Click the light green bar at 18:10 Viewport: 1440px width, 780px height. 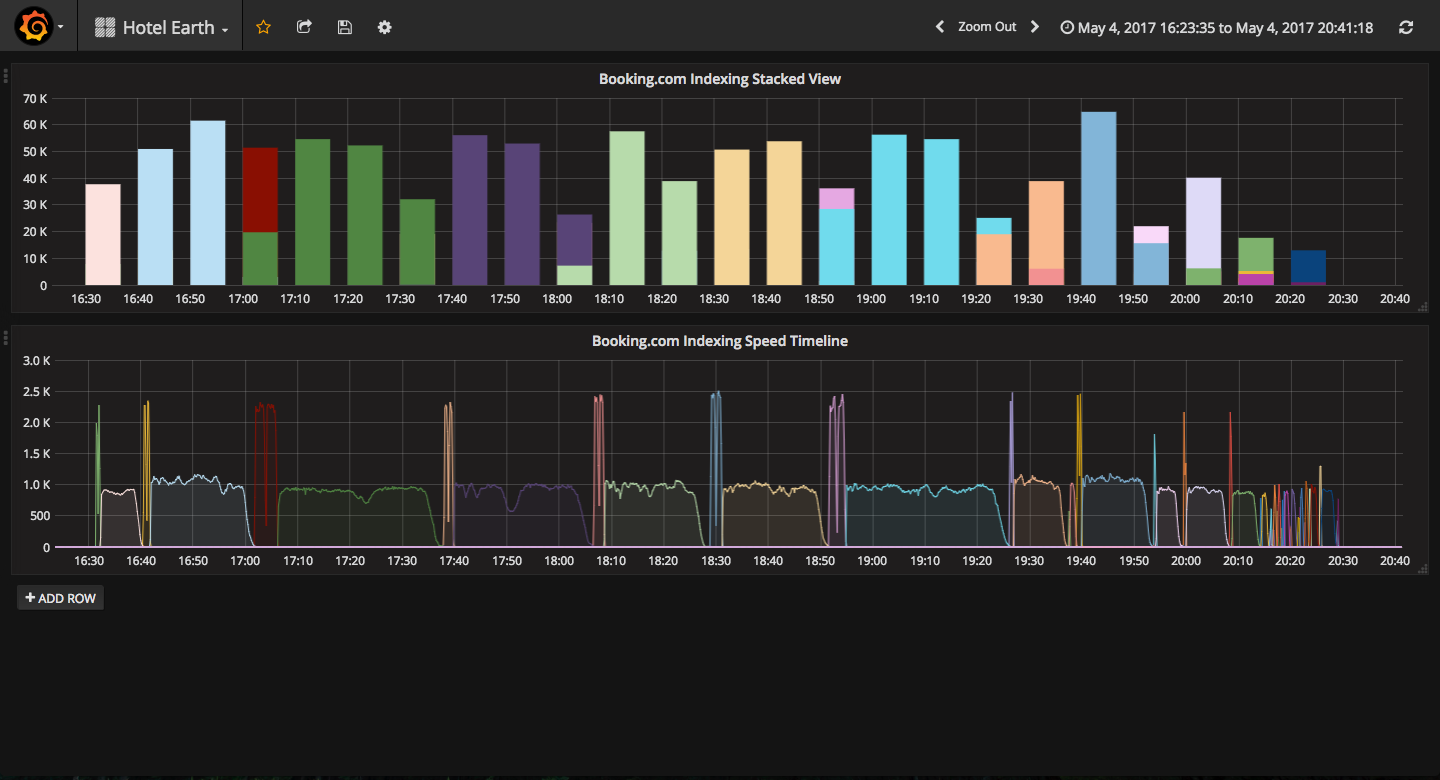(x=627, y=209)
